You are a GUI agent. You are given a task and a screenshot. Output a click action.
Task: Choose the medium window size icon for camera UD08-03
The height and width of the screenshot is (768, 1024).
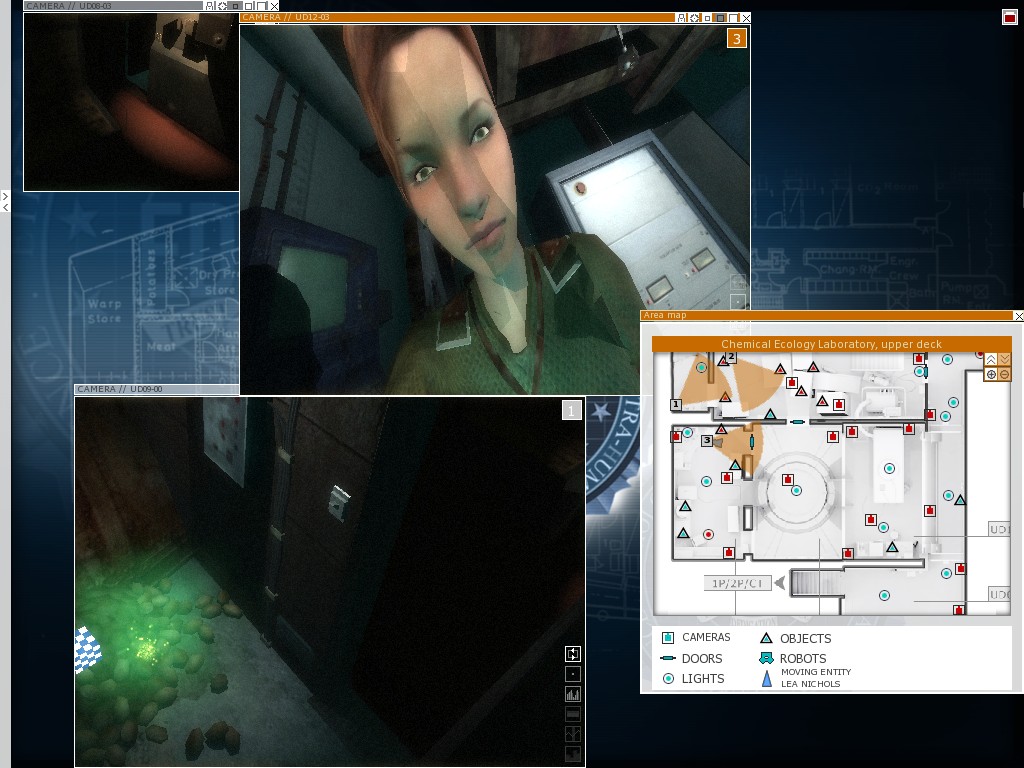click(248, 6)
